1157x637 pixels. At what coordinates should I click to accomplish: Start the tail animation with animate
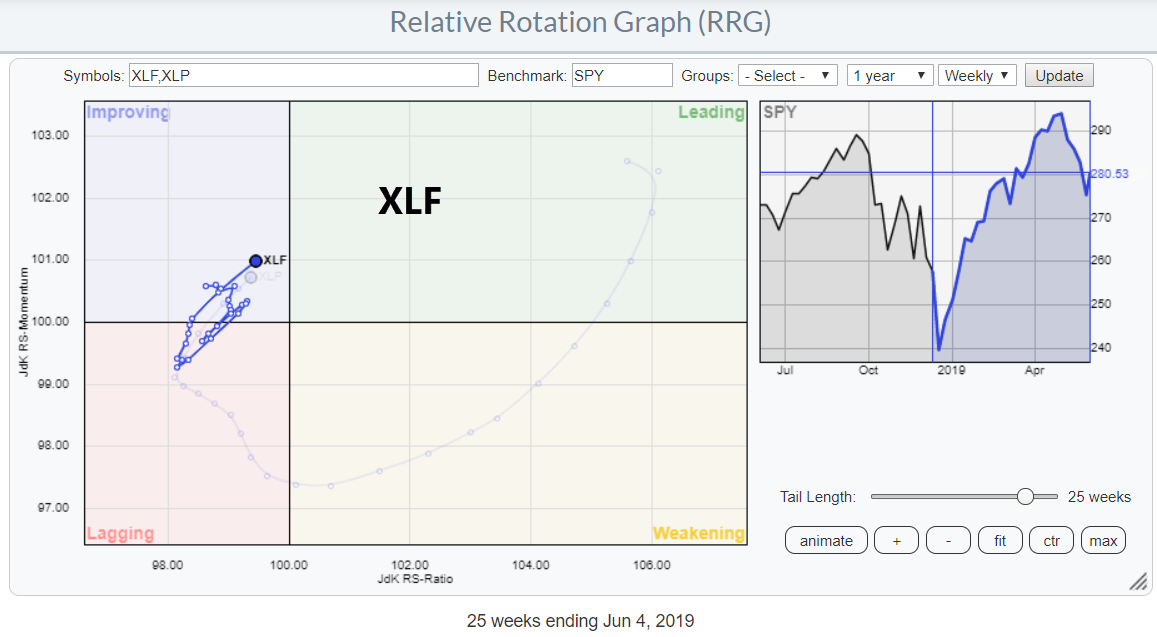(826, 541)
